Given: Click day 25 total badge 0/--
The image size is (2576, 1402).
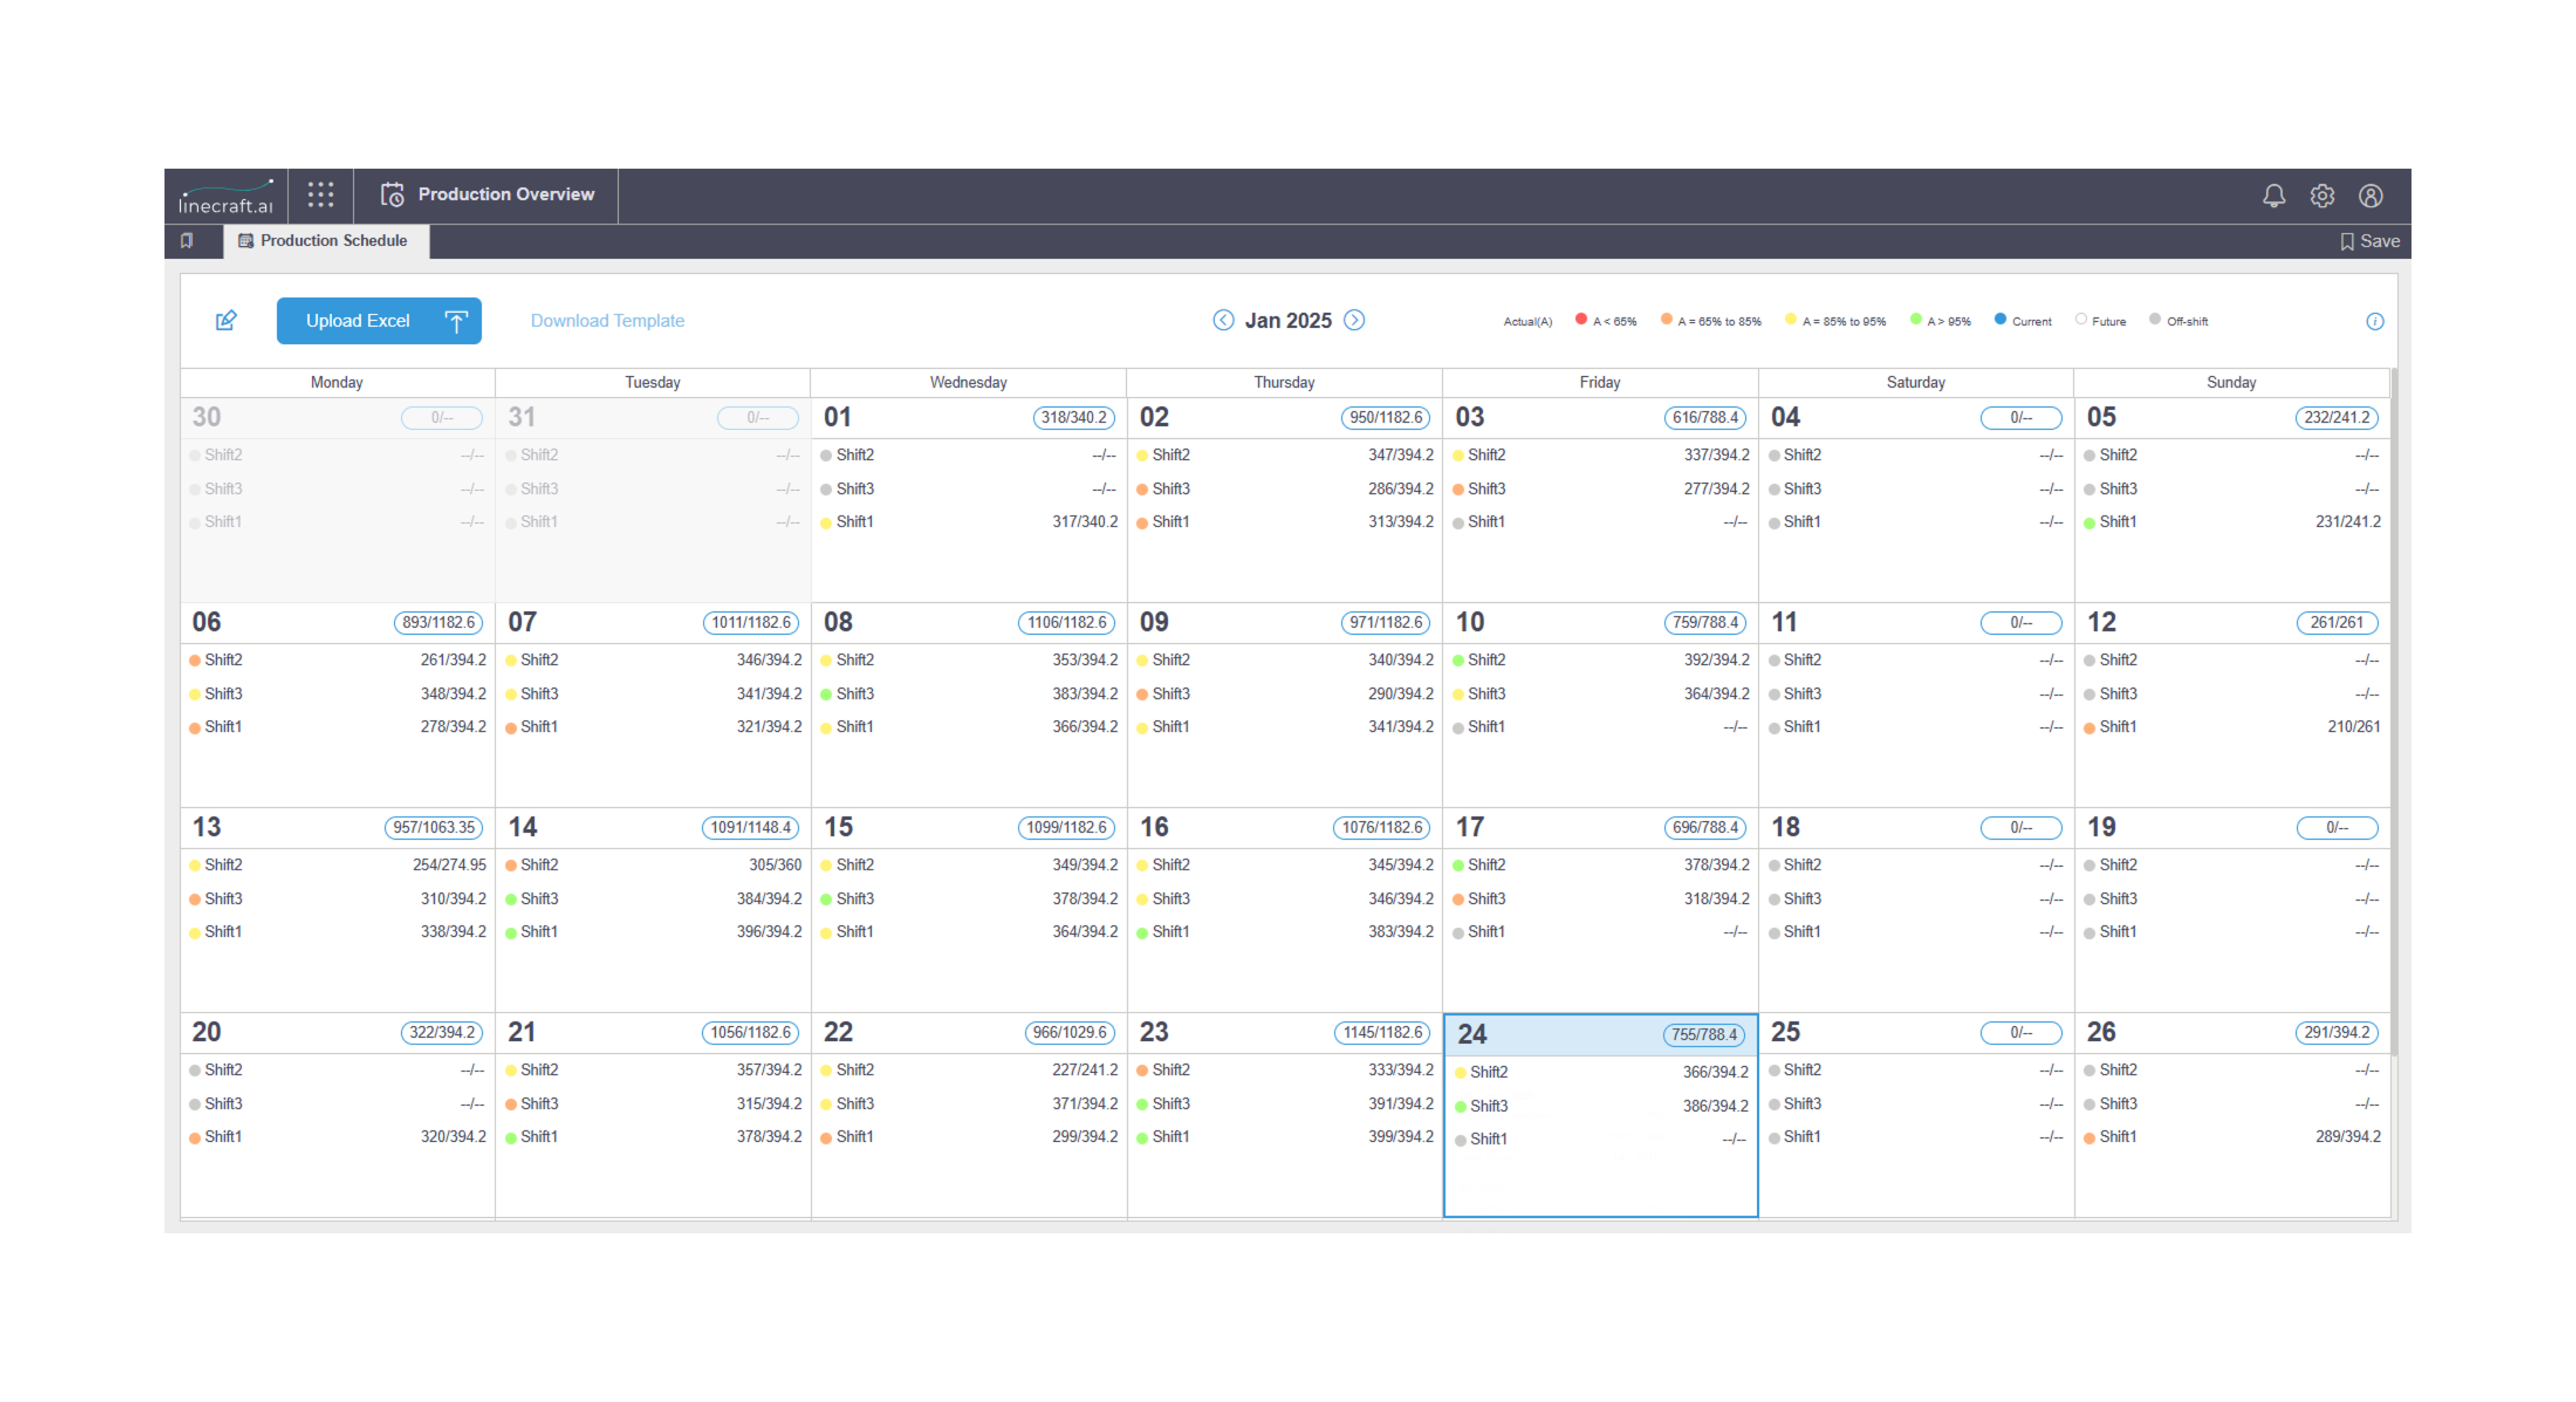Looking at the screenshot, I should (x=2020, y=1032).
